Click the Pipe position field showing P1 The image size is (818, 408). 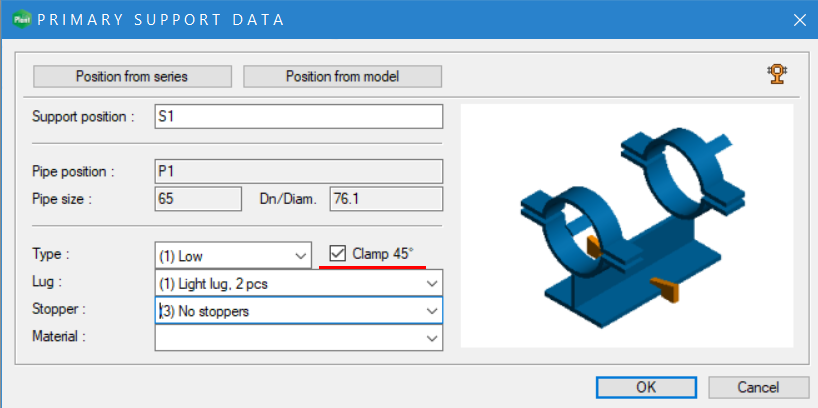point(298,171)
